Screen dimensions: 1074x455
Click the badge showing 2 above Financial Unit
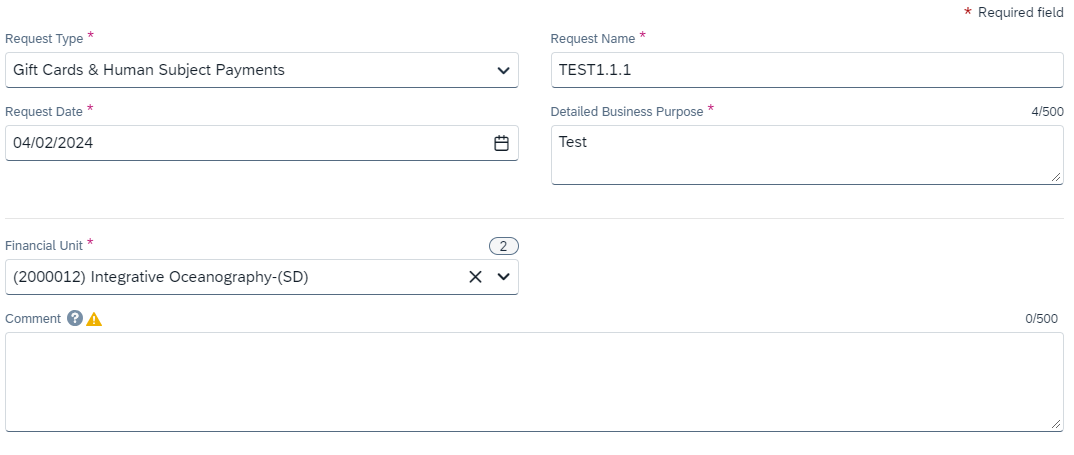click(503, 246)
